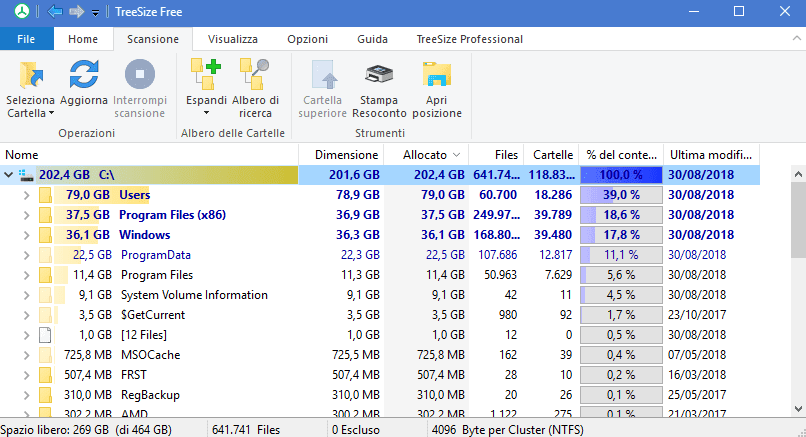The image size is (806, 437).
Task: Open the quick access toolbar dropdown
Action: [x=95, y=12]
